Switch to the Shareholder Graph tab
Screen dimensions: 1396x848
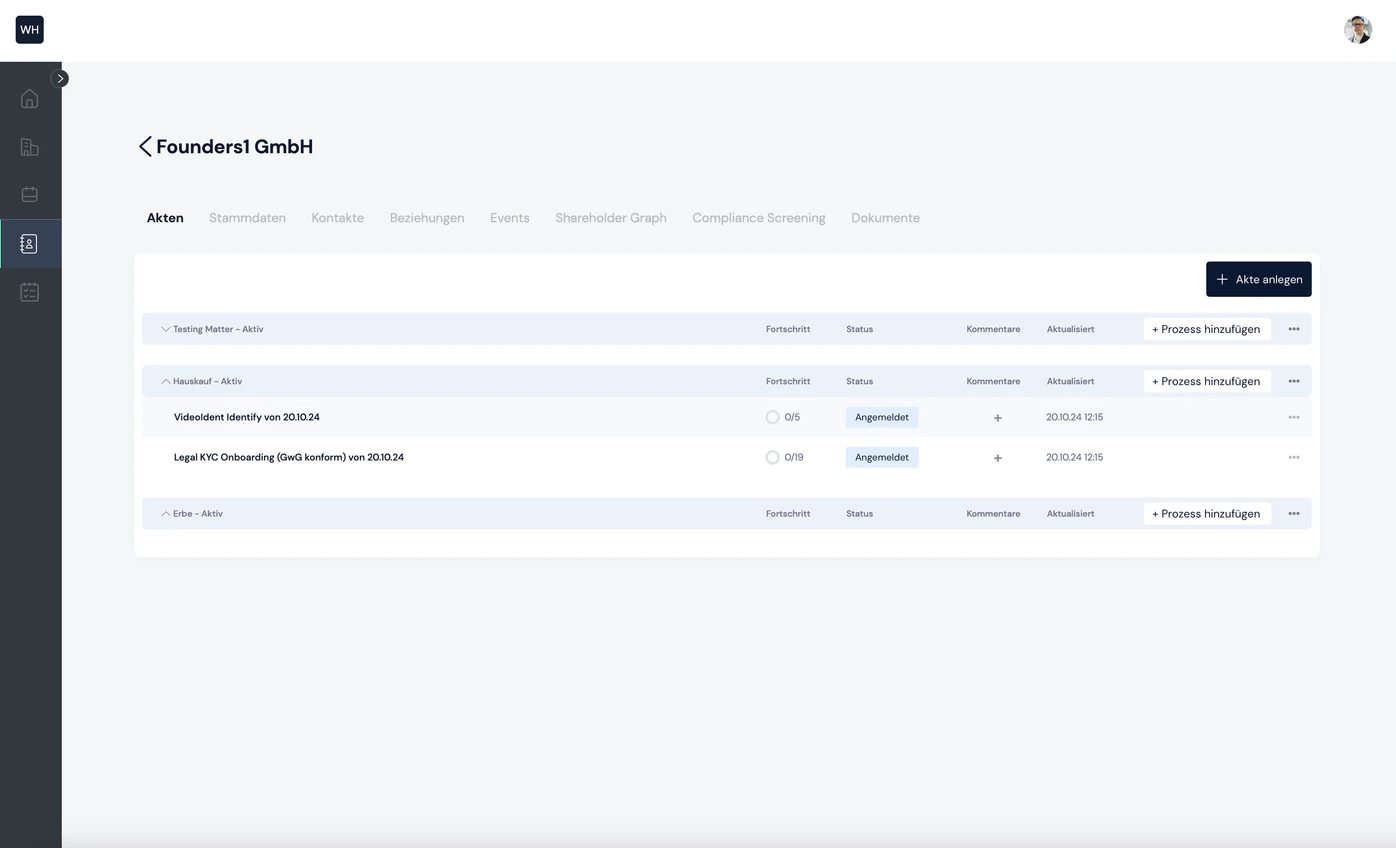coord(611,218)
